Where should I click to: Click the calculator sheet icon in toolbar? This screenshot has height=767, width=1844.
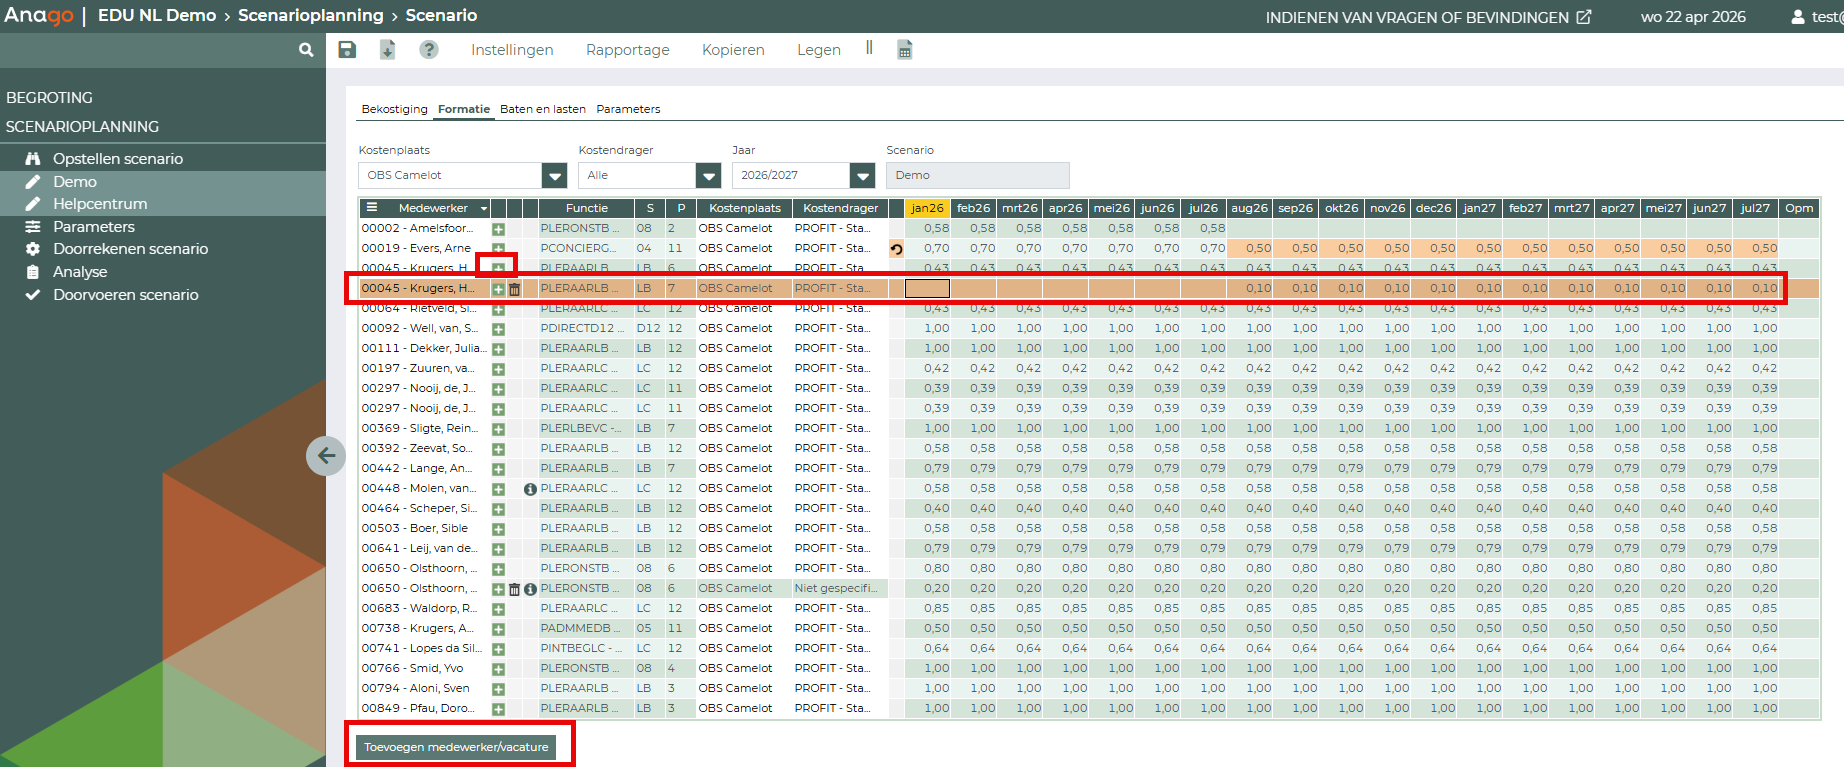[905, 50]
